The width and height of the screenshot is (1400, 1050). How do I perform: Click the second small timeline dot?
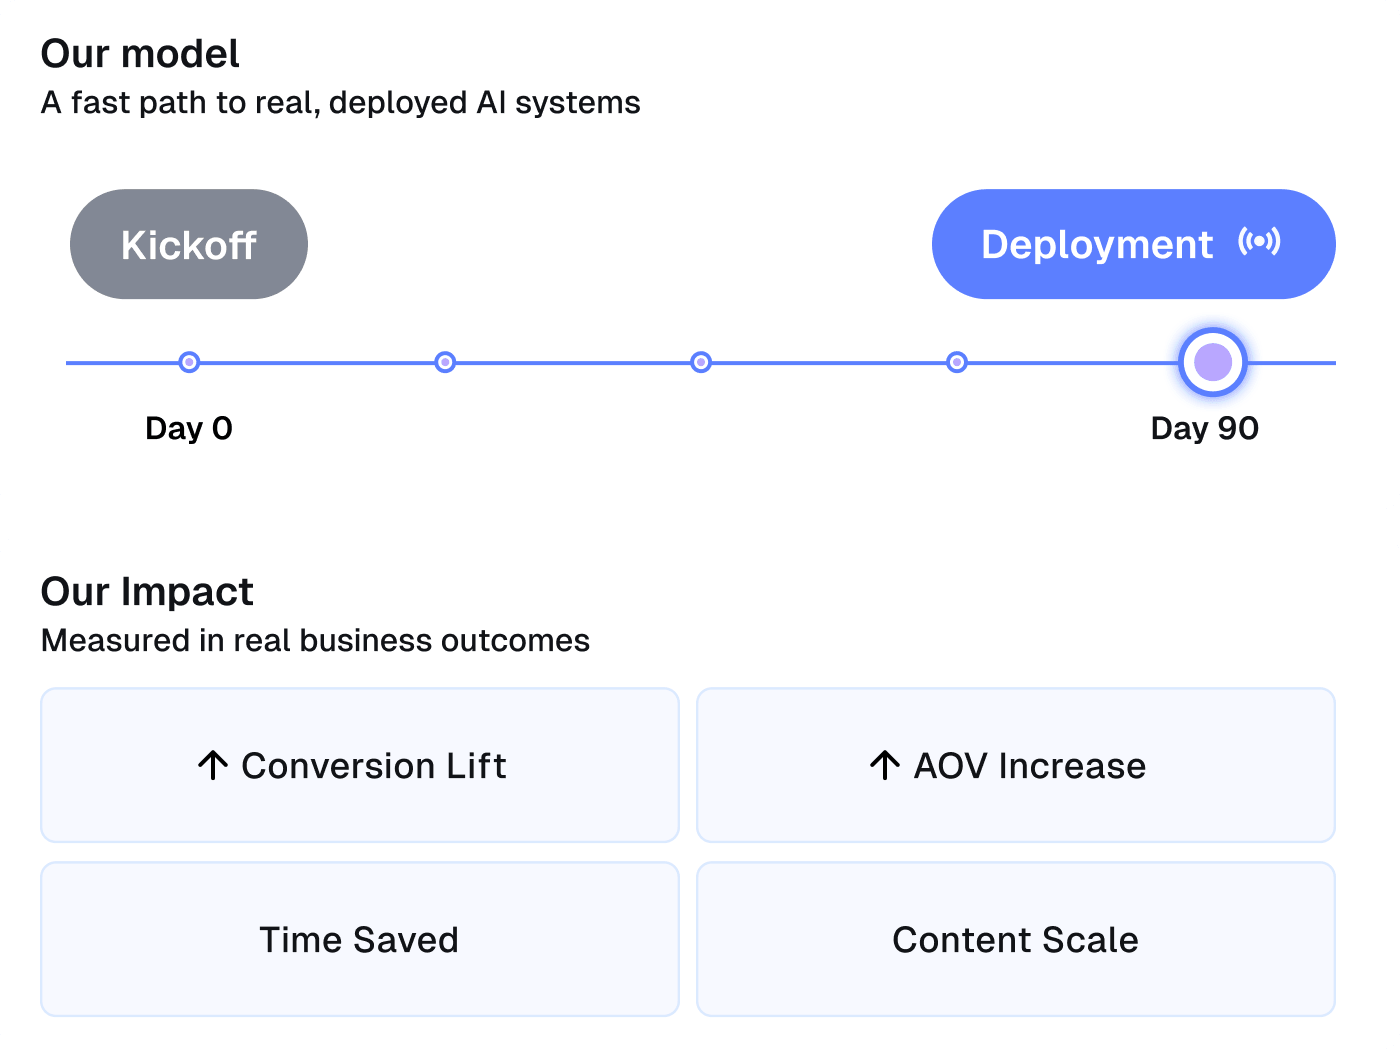click(x=445, y=362)
